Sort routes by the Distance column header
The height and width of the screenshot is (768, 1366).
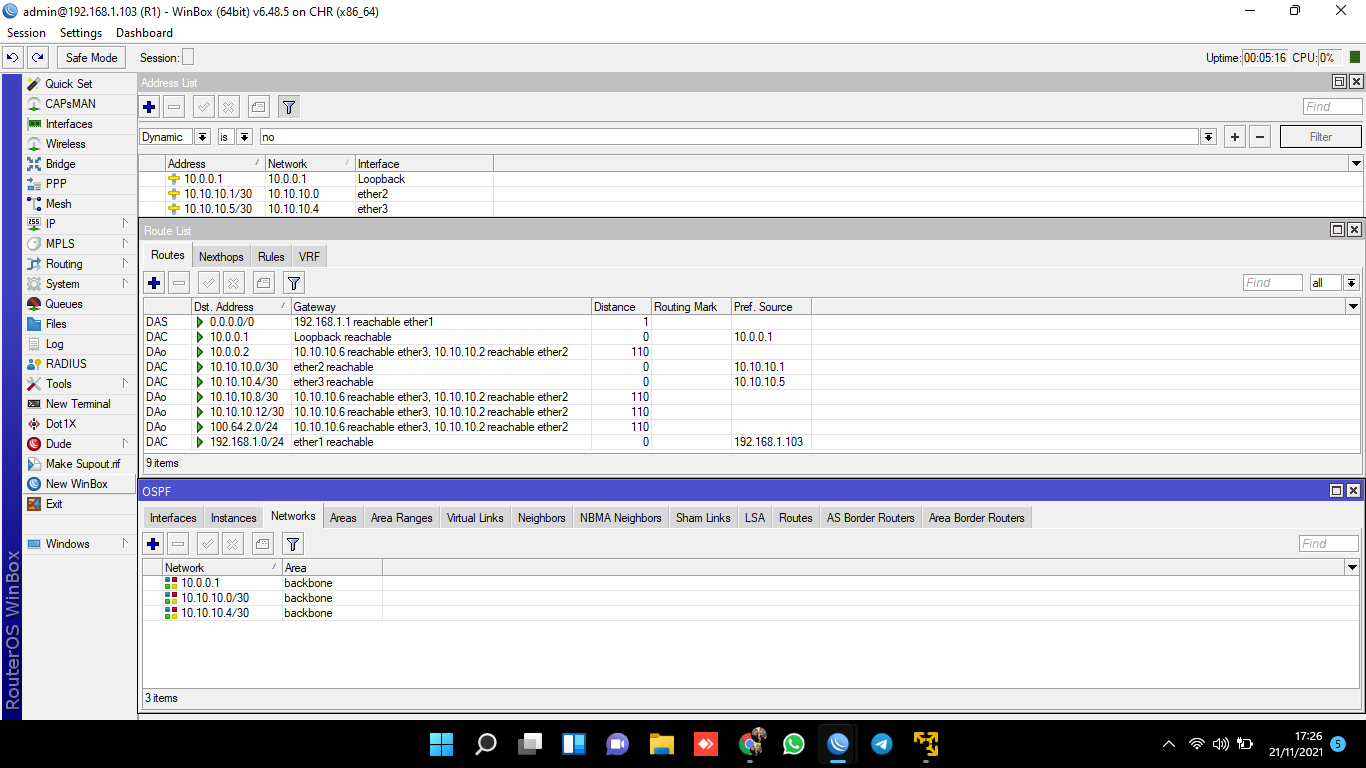point(620,307)
